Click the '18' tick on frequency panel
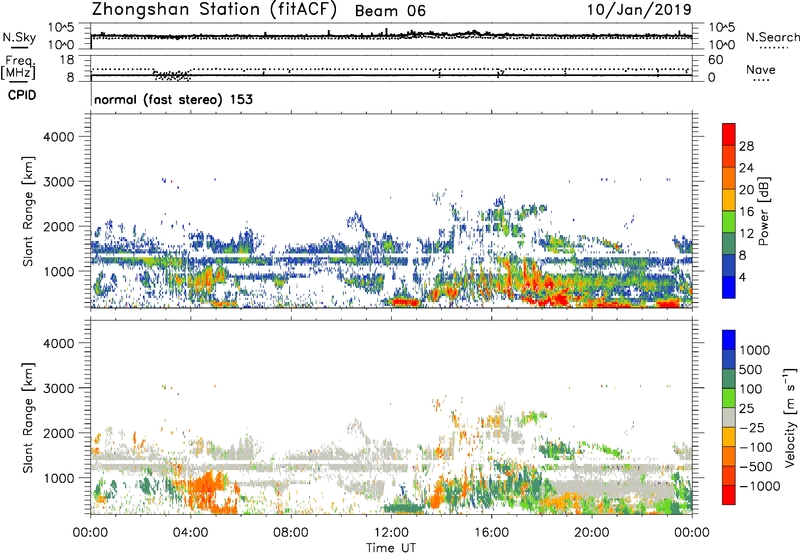 pyautogui.click(x=67, y=59)
